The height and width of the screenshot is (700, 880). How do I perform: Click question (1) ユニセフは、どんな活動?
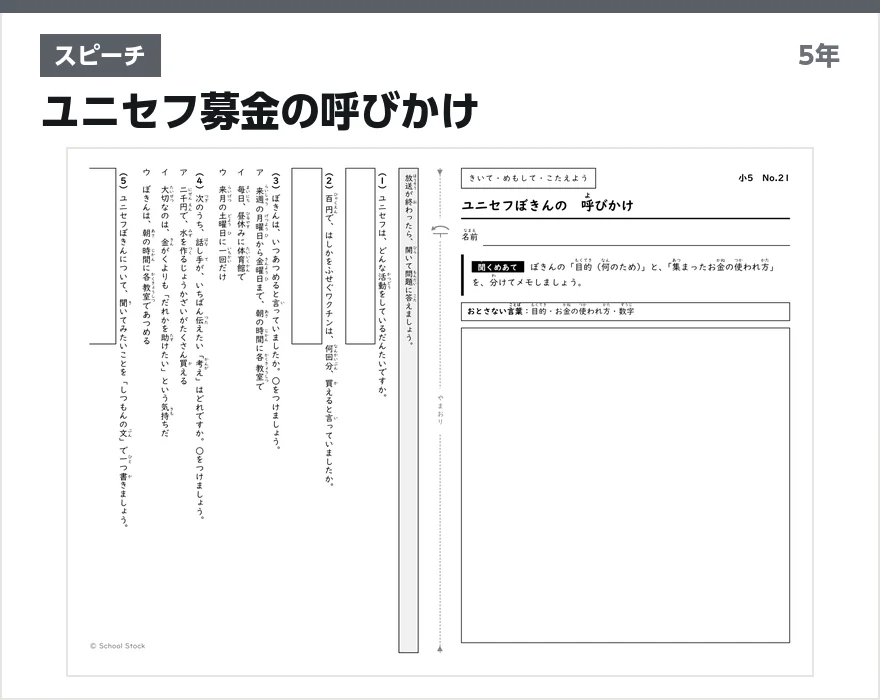382,285
